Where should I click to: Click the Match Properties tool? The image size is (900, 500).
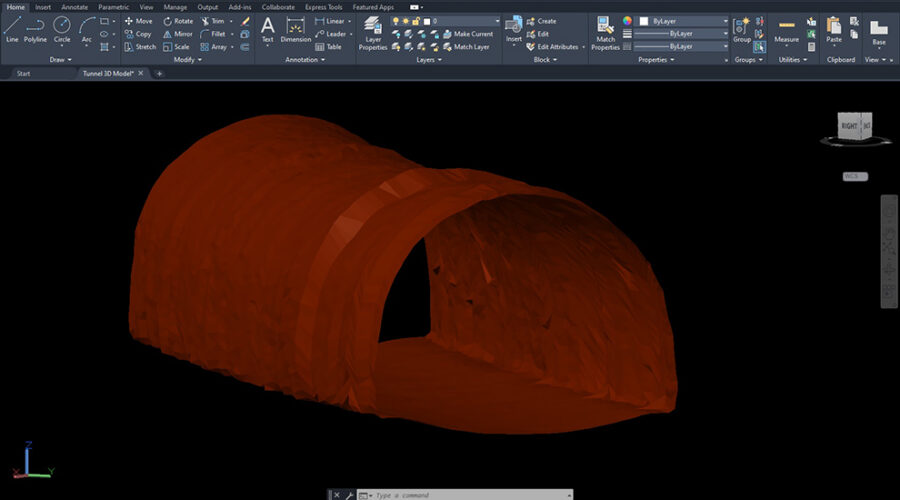605,32
